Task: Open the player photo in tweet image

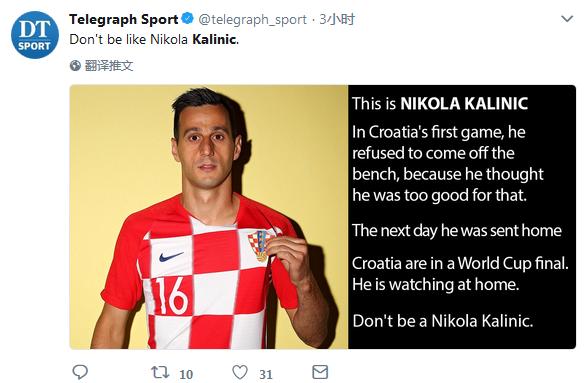Action: [209, 217]
